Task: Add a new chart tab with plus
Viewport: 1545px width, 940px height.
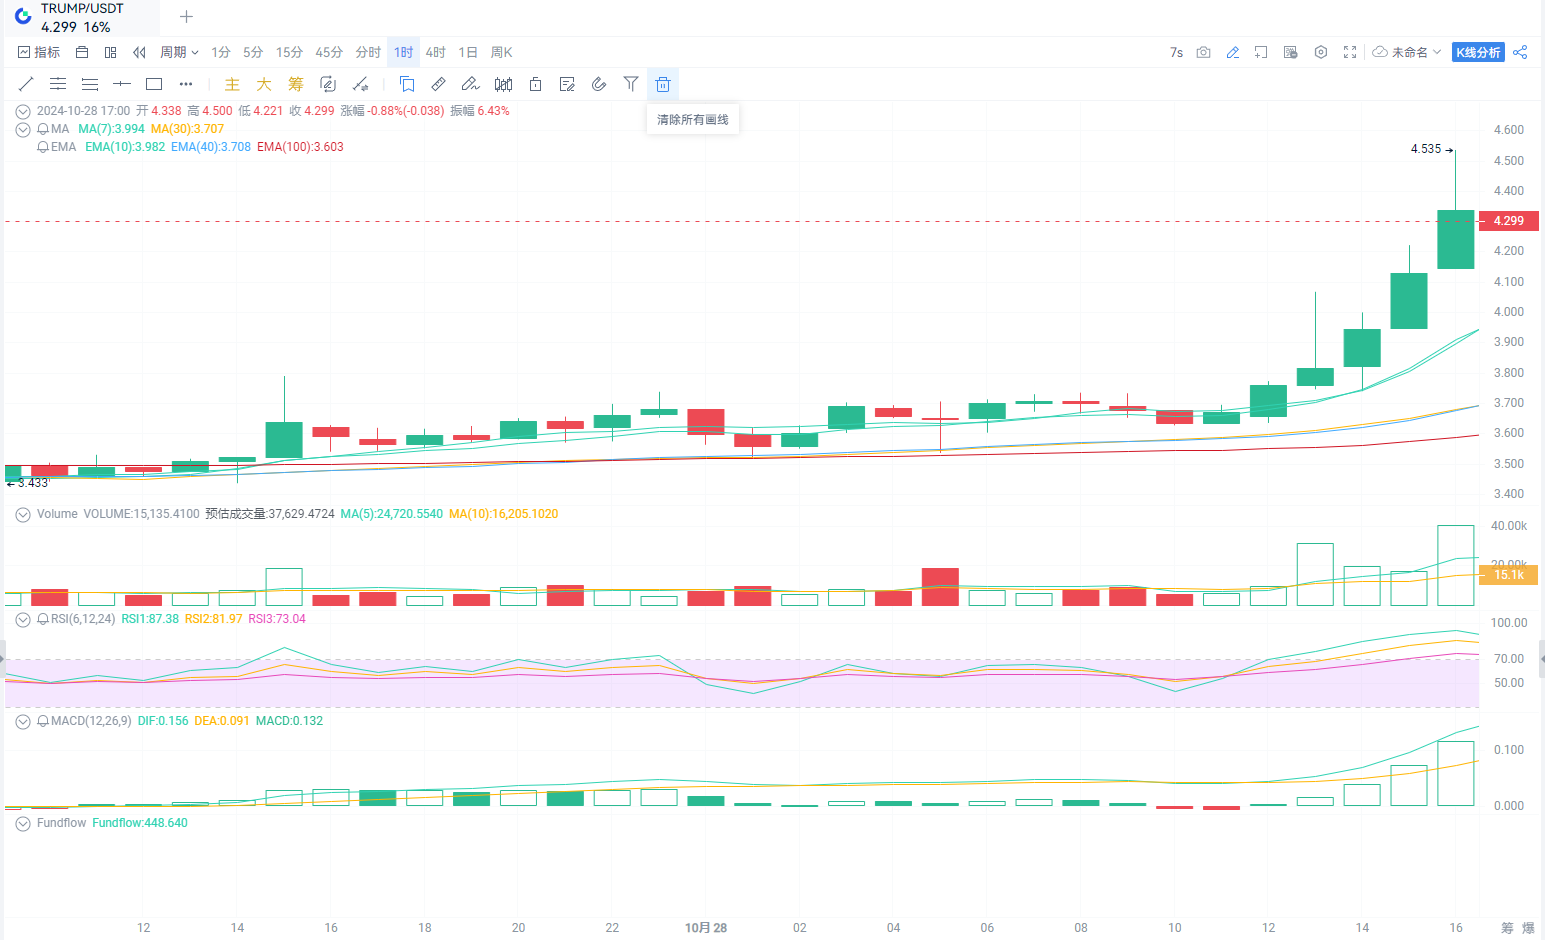Action: click(186, 17)
